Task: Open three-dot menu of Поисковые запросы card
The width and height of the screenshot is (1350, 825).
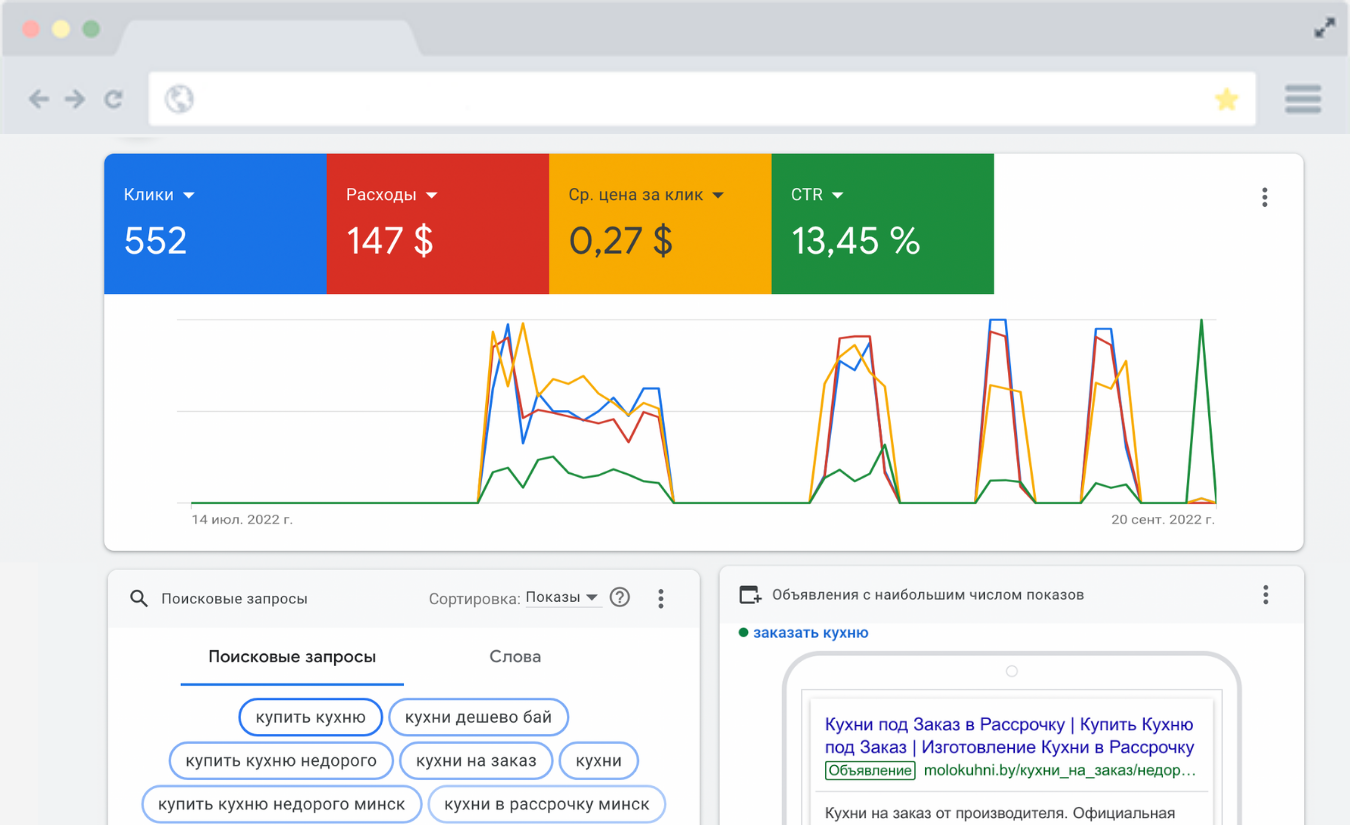Action: (661, 598)
